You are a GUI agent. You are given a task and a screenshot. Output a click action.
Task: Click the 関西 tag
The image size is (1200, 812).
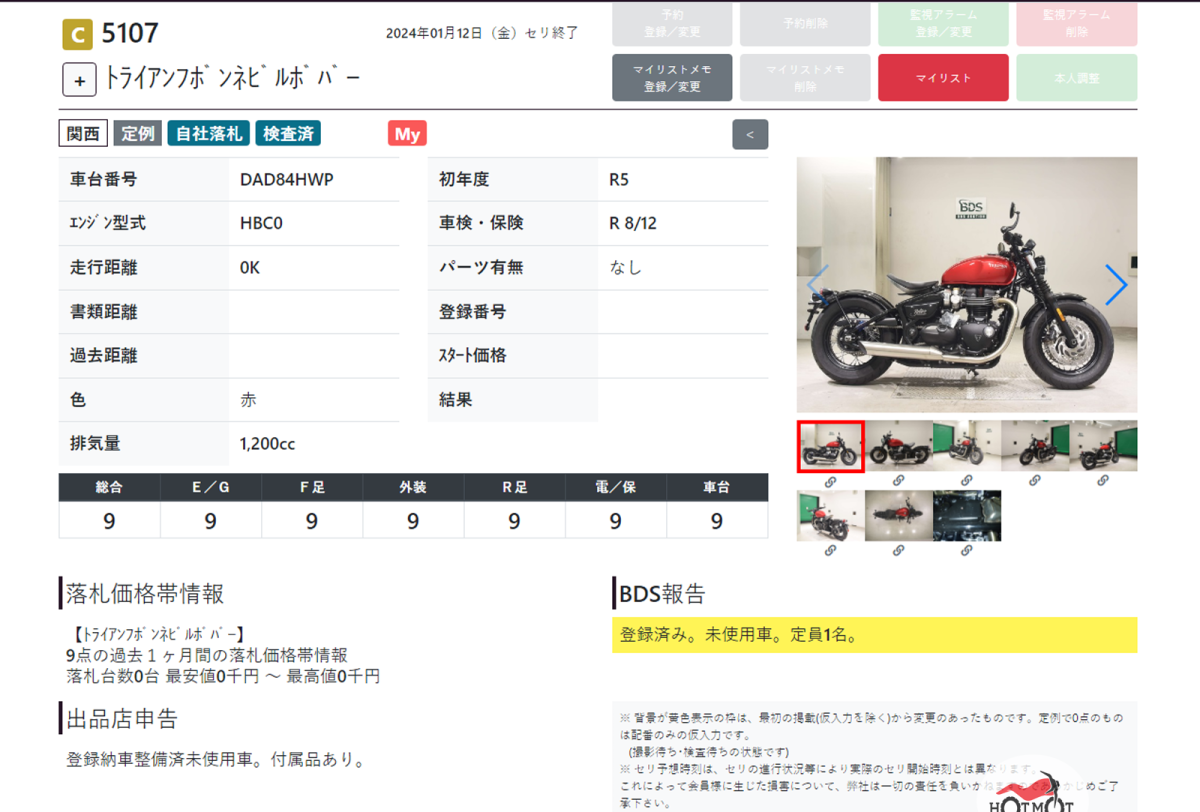[83, 134]
